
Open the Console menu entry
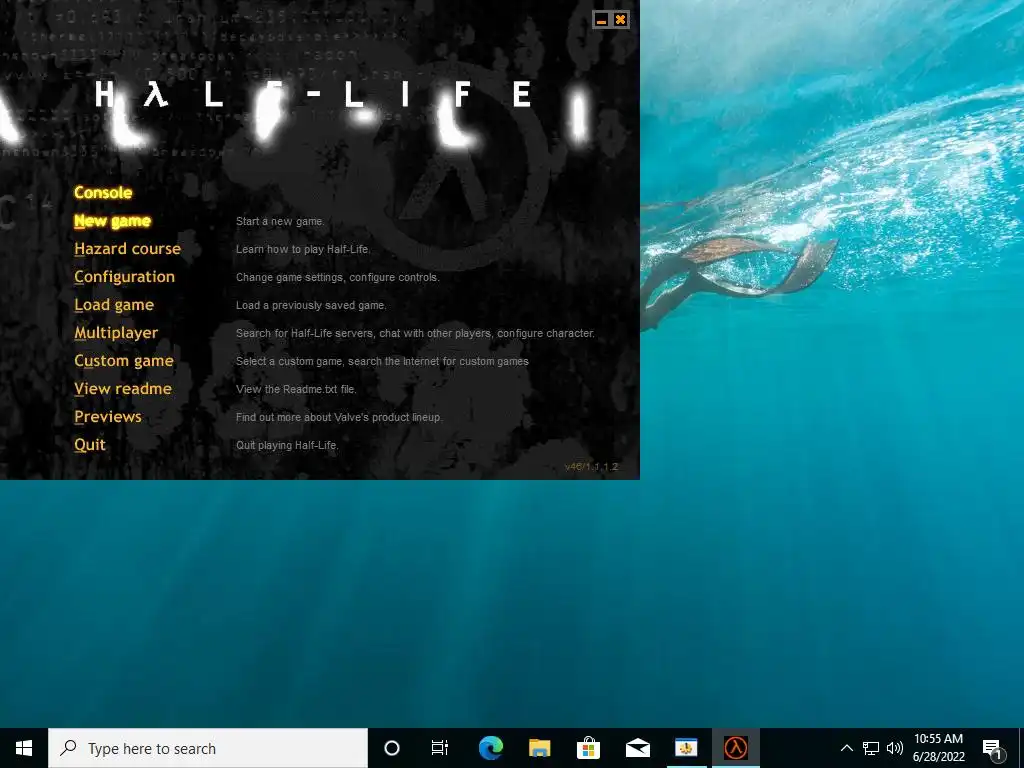(103, 193)
